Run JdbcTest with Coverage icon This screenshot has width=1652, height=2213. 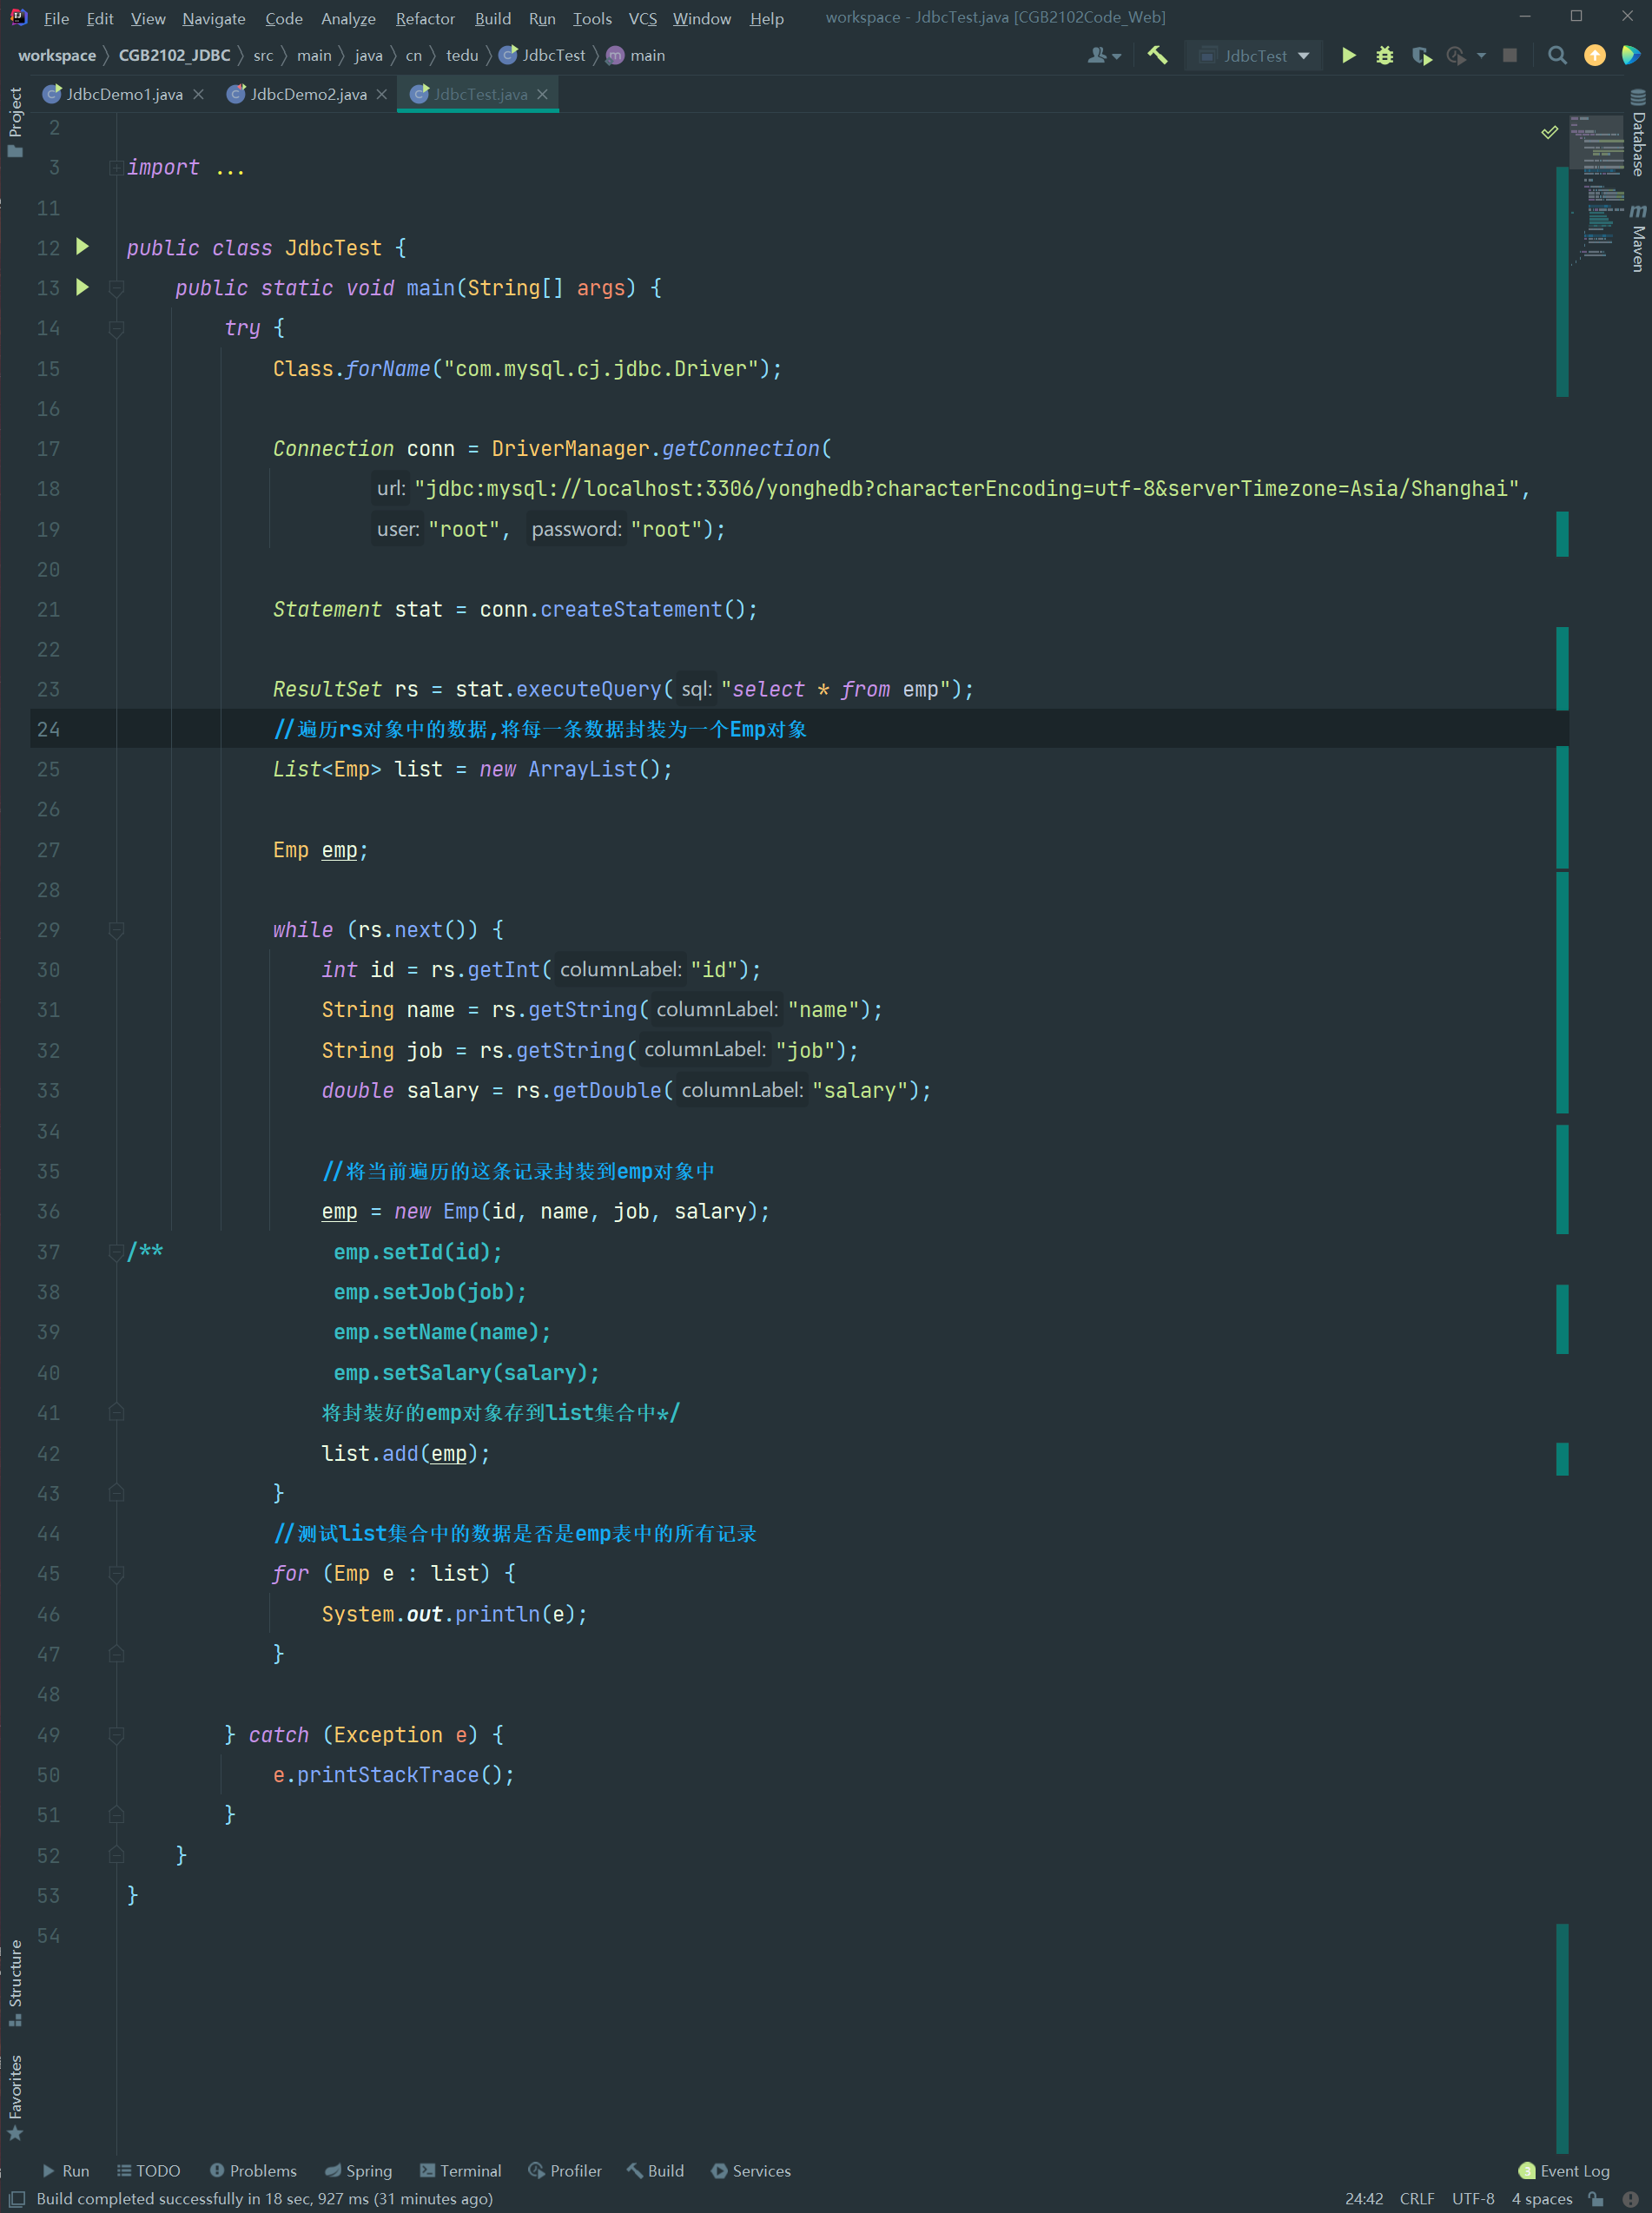[x=1421, y=55]
